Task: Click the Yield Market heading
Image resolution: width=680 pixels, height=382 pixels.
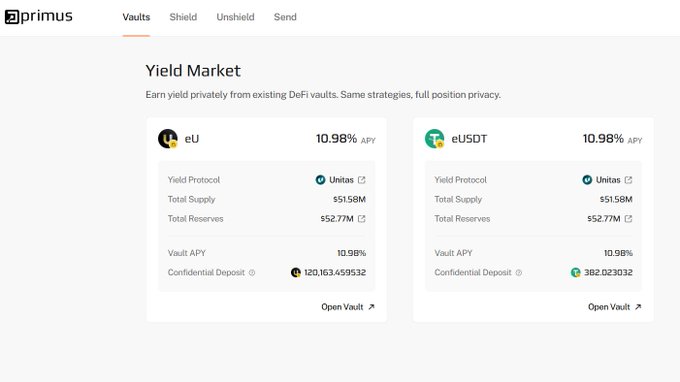Action: tap(193, 71)
